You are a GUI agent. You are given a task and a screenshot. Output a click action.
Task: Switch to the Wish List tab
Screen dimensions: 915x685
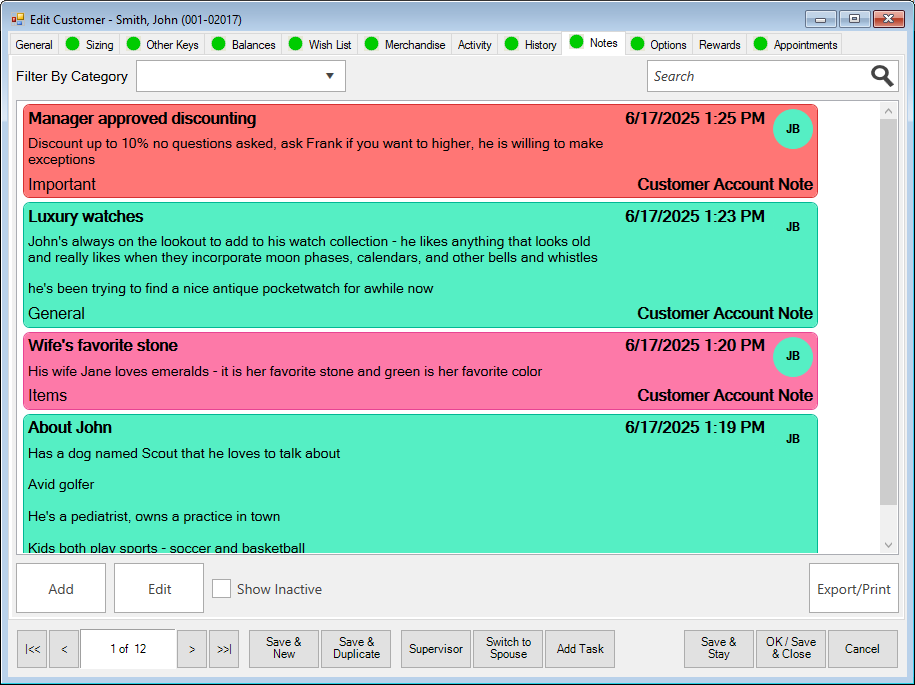tap(329, 44)
